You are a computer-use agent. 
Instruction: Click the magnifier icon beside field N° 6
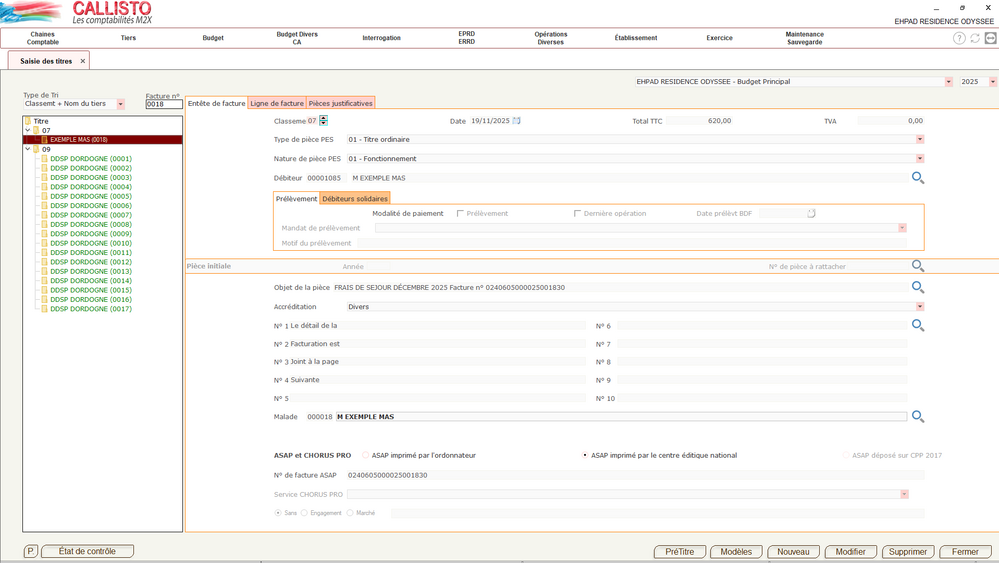pos(917,325)
